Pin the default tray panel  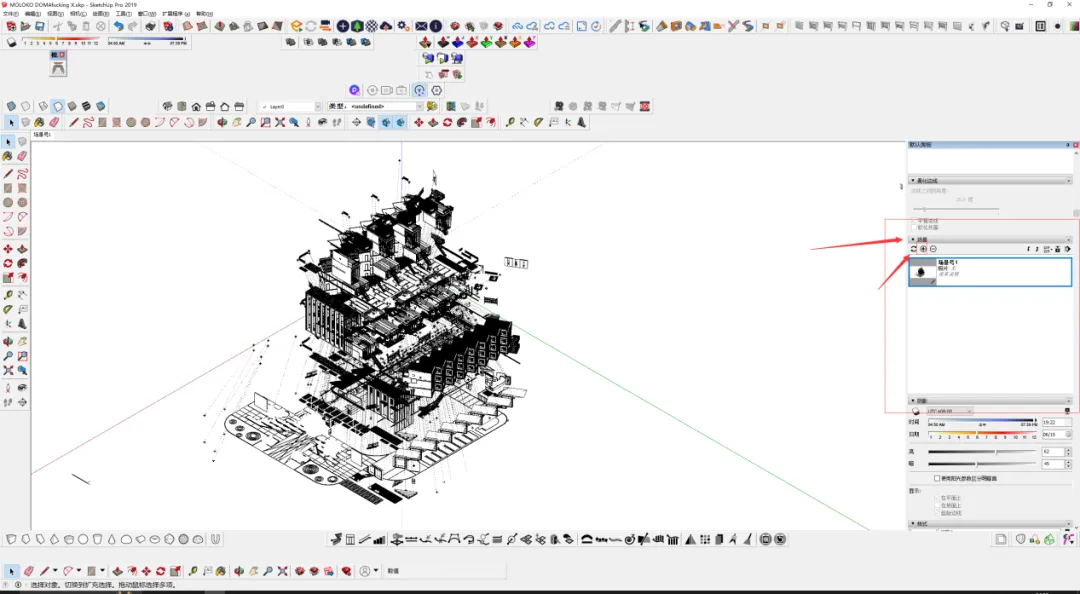[1068, 145]
